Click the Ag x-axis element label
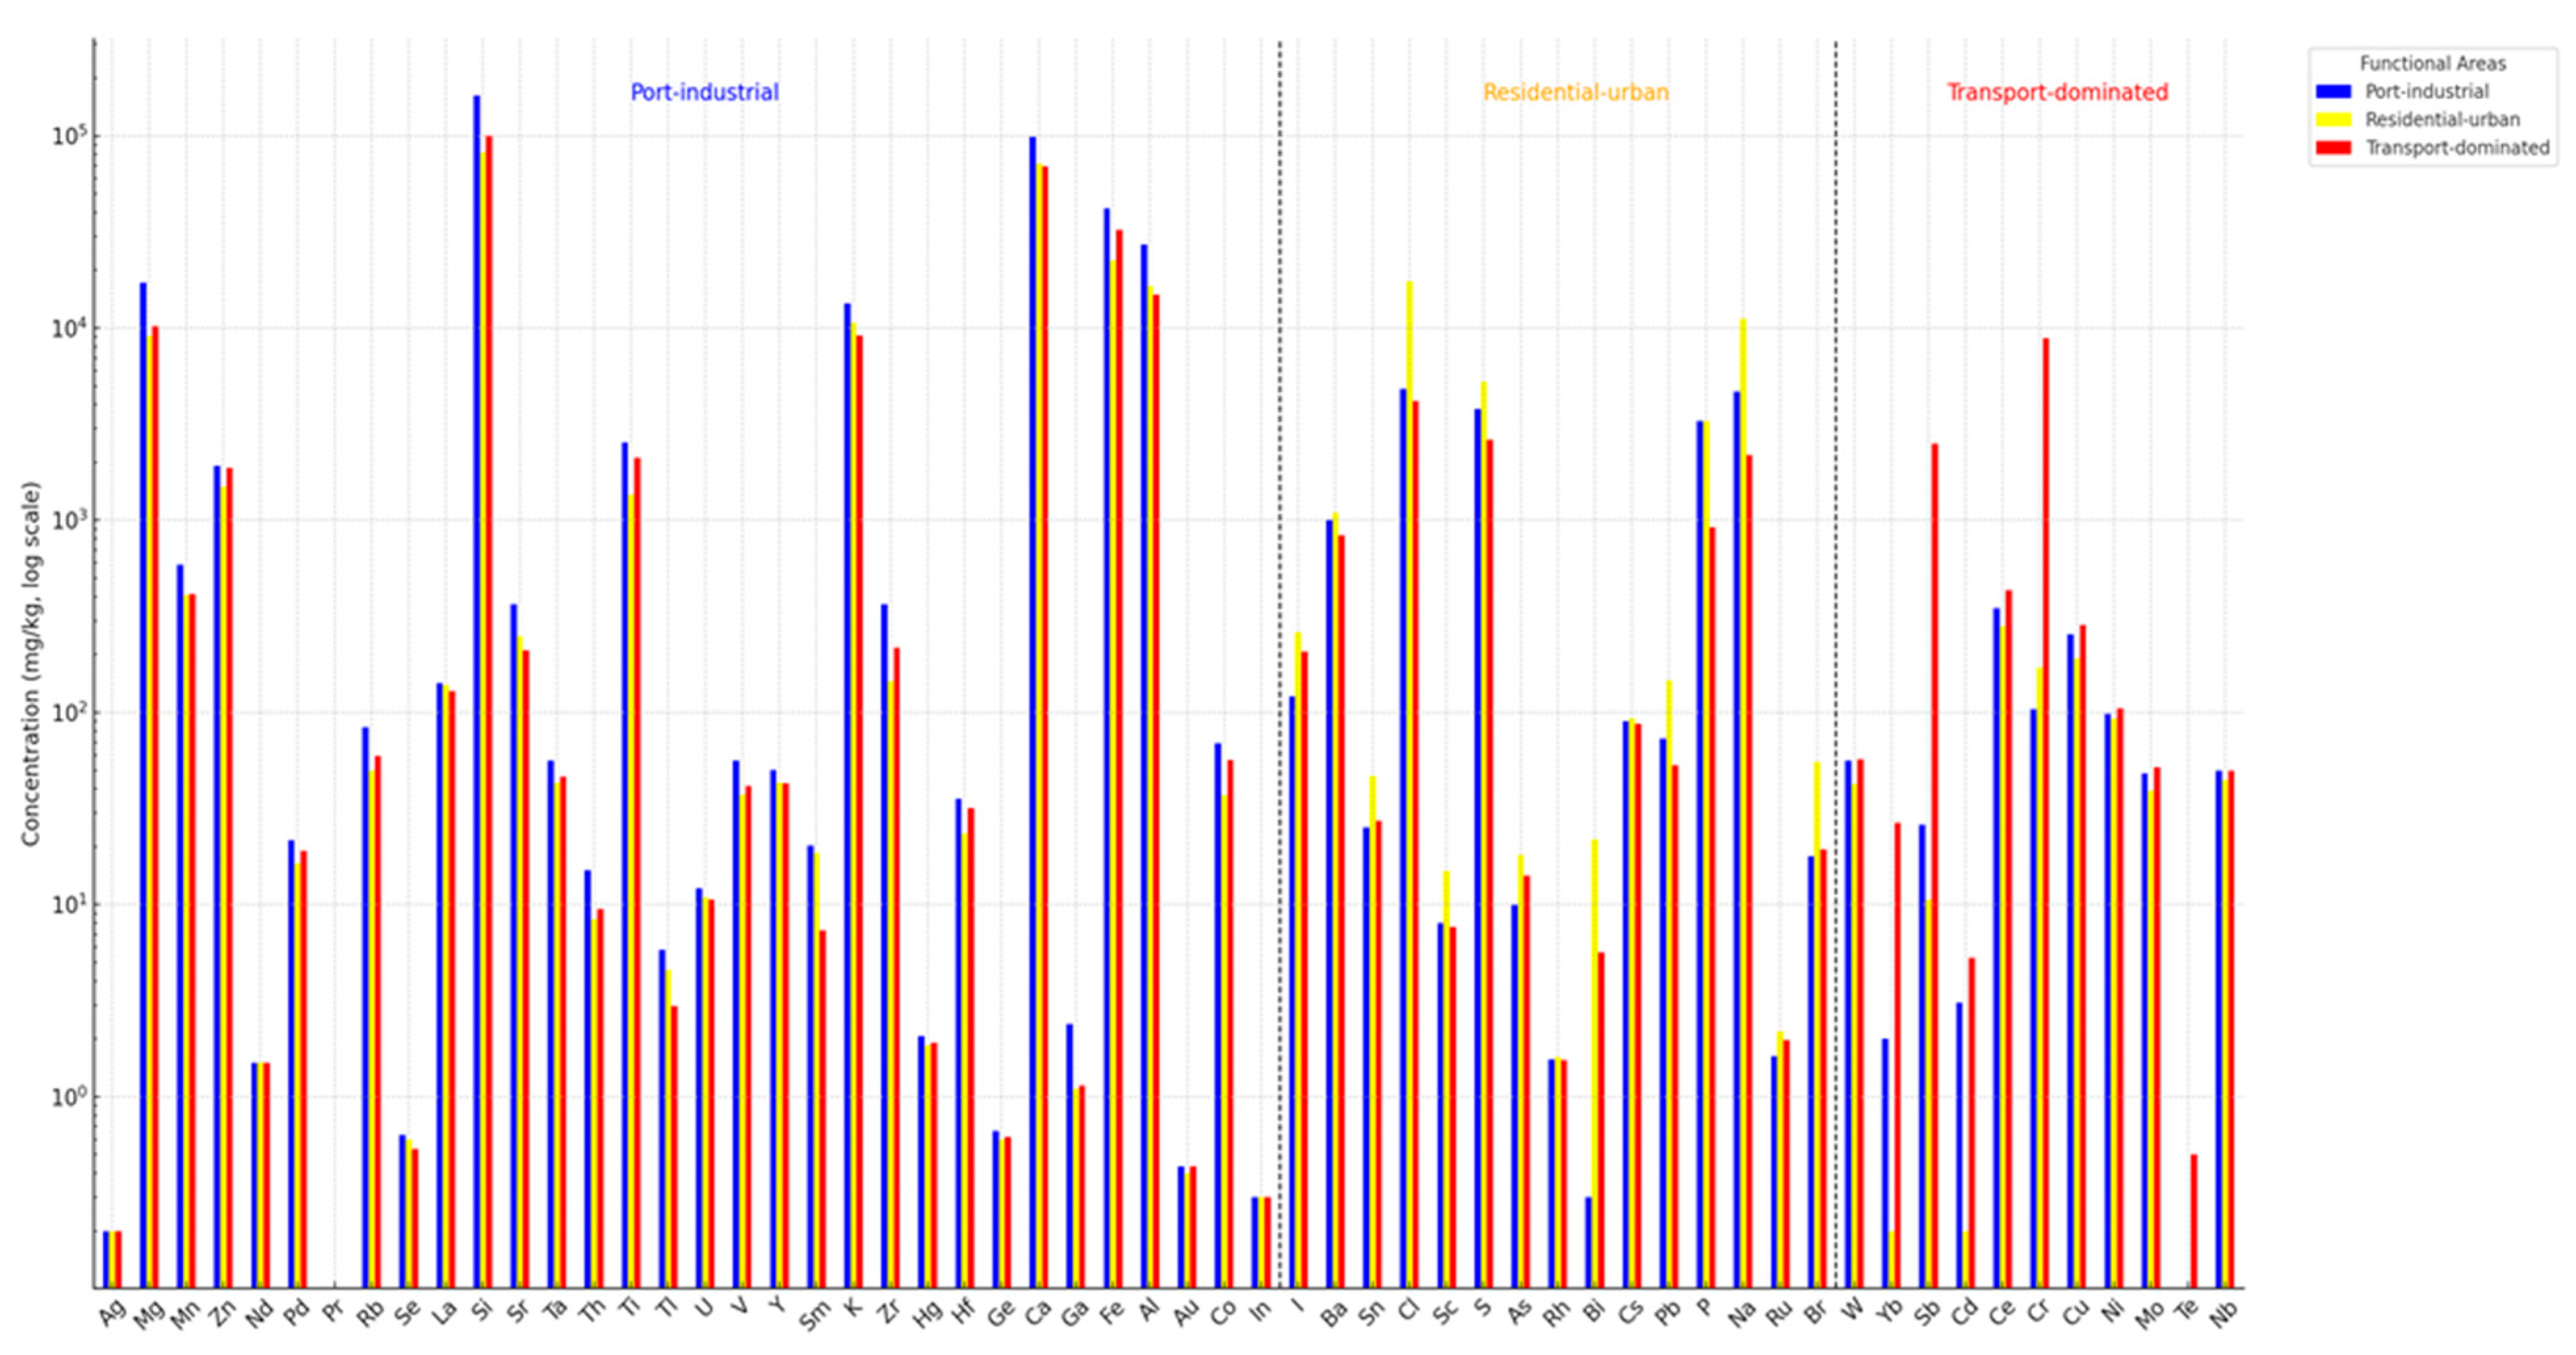Viewport: 2576px width, 1355px height. [112, 1312]
